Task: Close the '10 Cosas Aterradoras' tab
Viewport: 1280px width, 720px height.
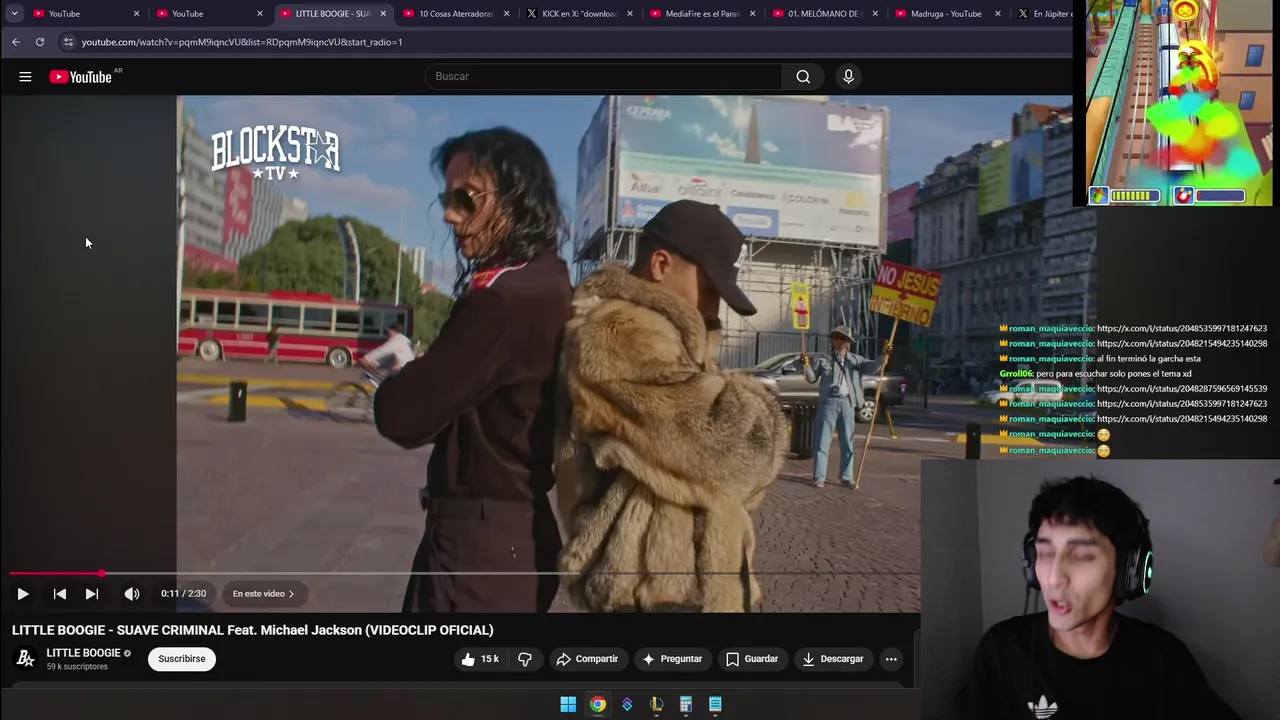Action: tap(506, 14)
